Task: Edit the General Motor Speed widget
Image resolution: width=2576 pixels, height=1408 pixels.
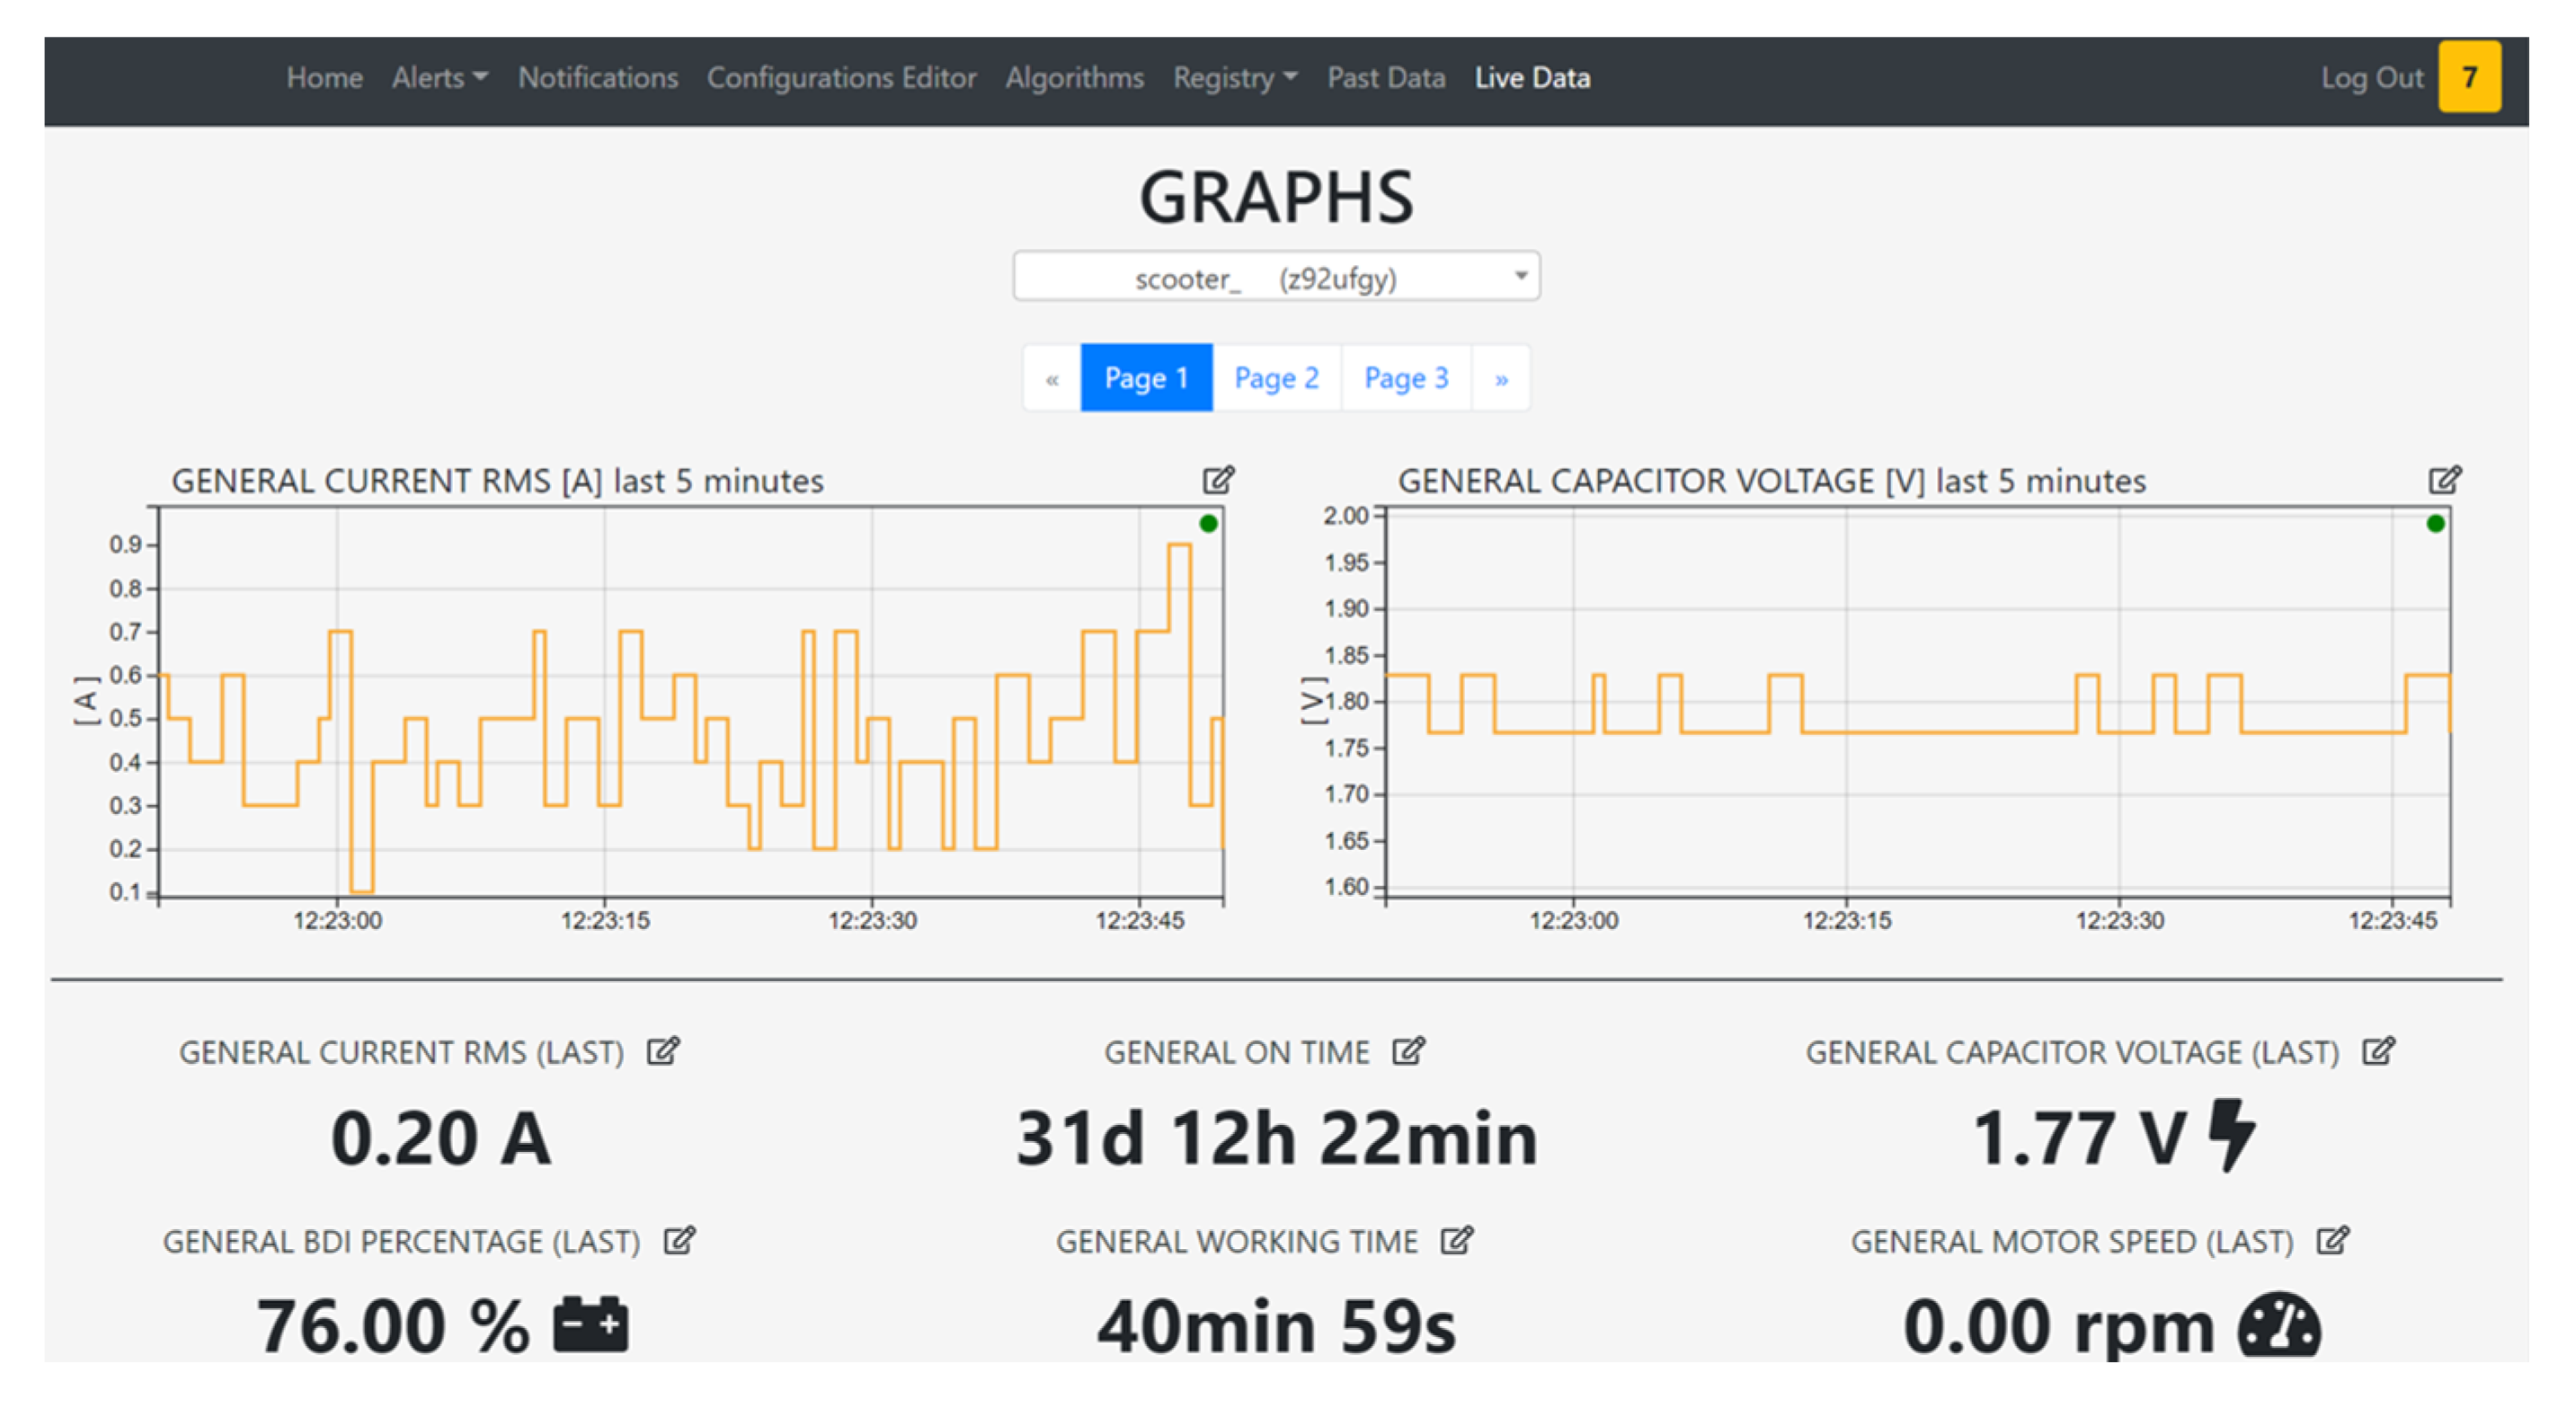Action: pos(2332,1241)
